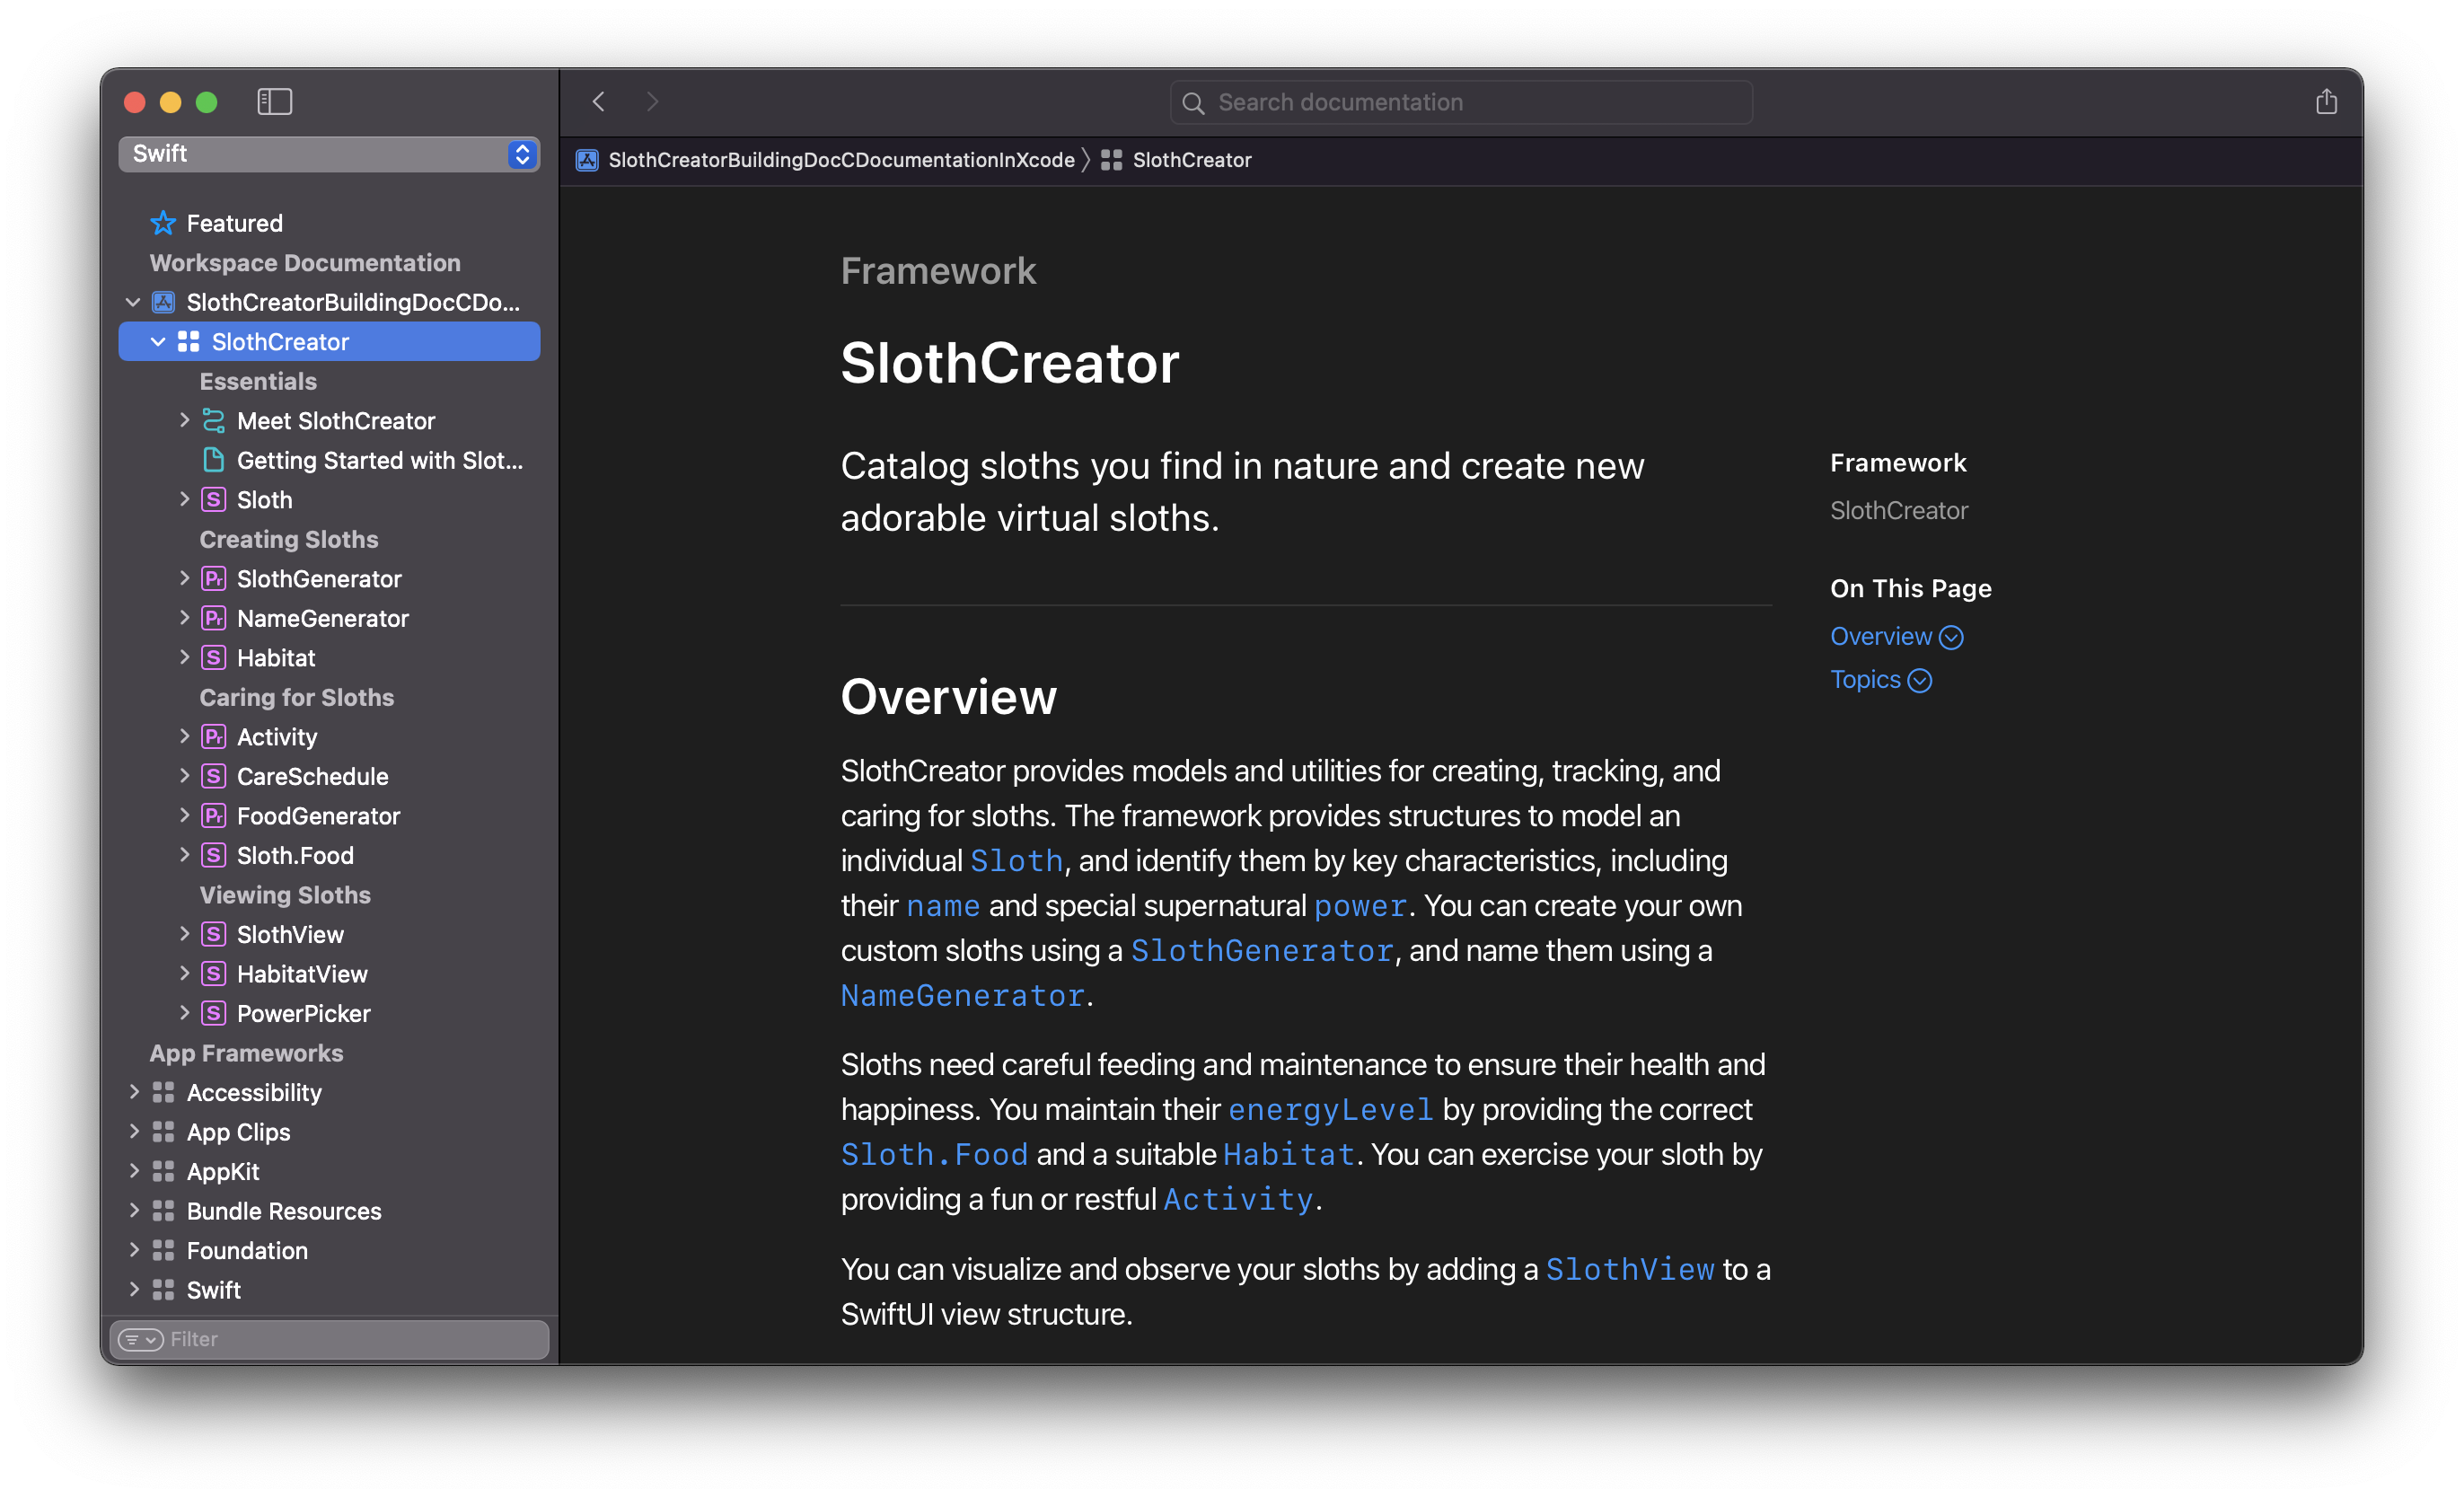Jump to Topics under On This Page
Image resolution: width=2464 pixels, height=1498 pixels.
click(x=1880, y=680)
